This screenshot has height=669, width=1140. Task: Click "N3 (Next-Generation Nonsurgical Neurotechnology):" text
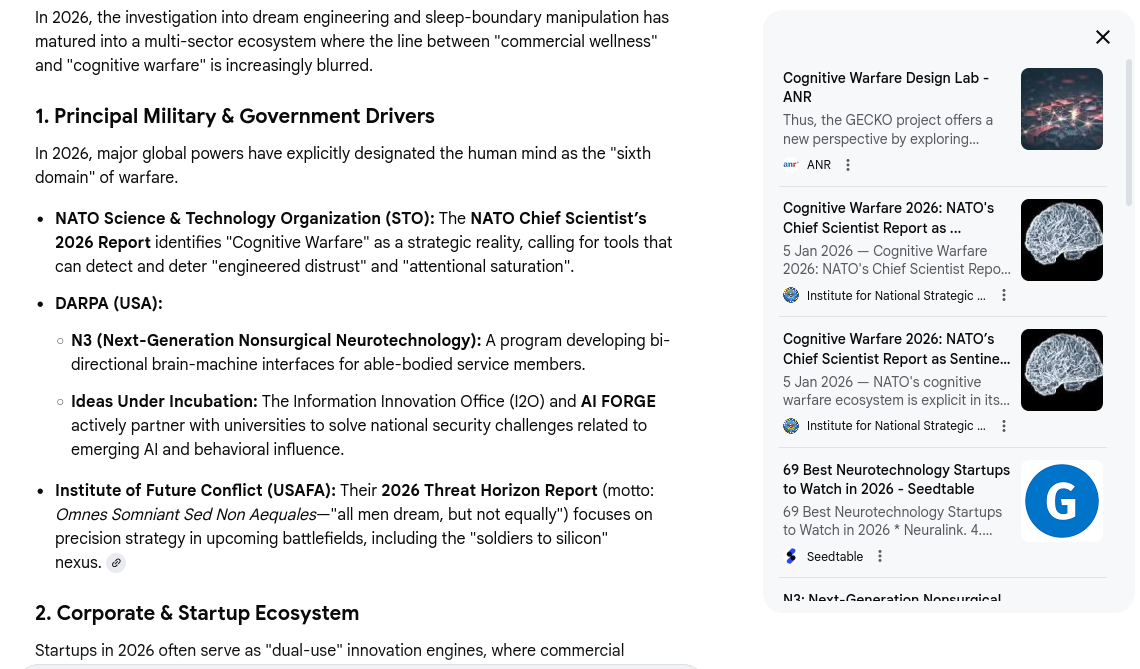tap(276, 340)
